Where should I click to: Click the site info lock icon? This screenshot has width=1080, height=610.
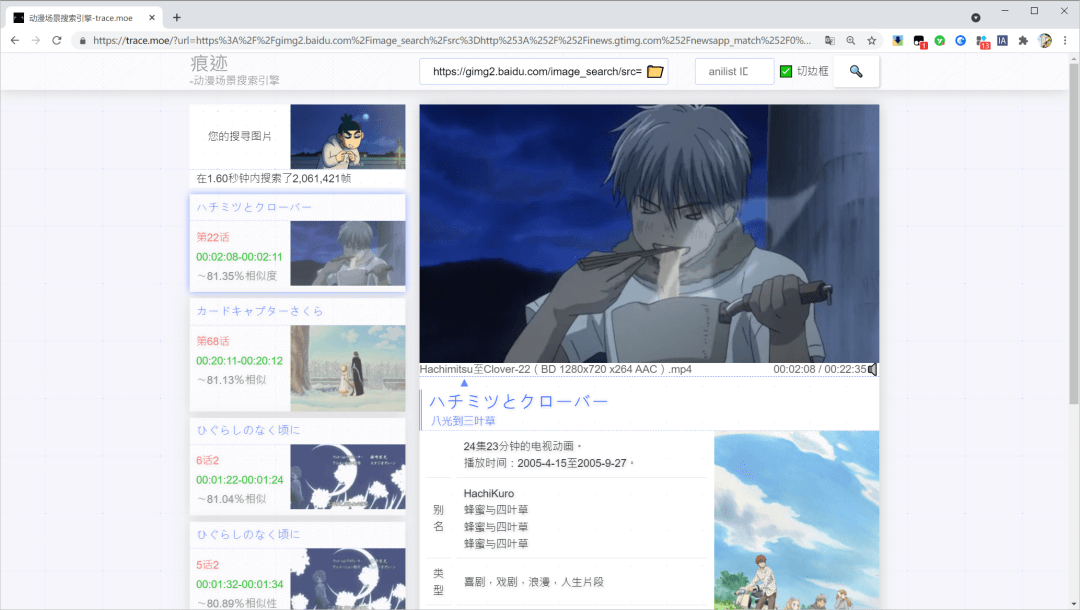[83, 41]
